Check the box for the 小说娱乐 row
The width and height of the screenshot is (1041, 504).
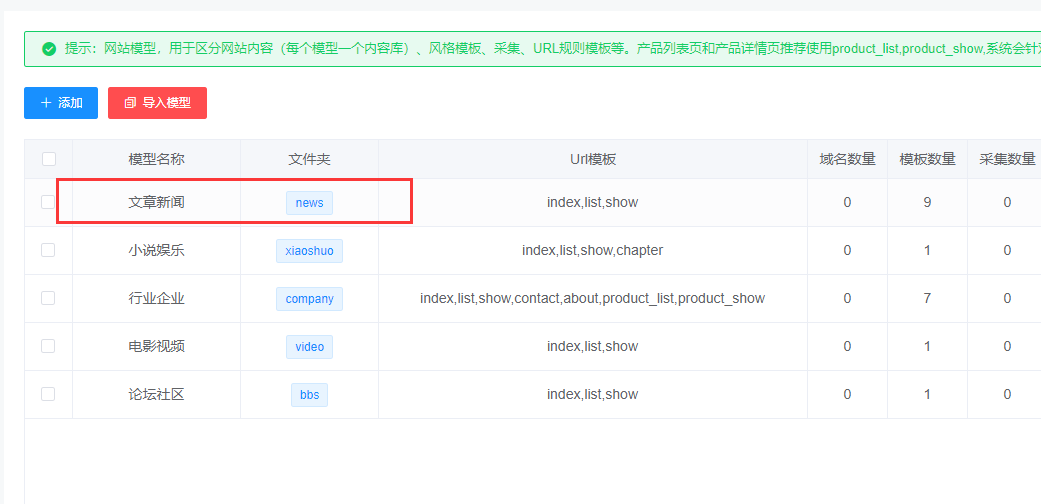pyautogui.click(x=48, y=250)
